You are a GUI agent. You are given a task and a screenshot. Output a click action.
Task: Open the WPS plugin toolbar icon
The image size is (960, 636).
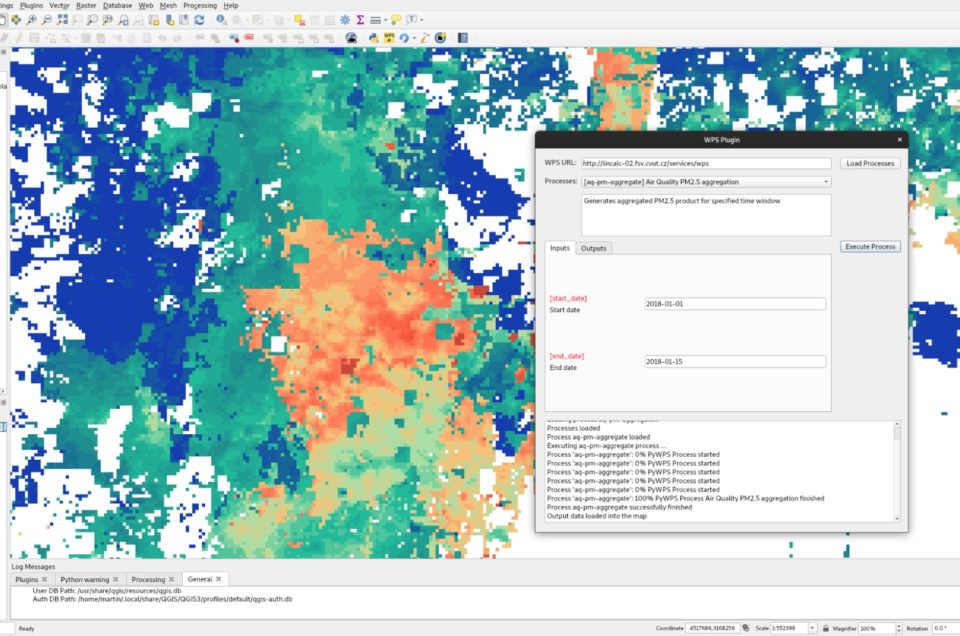point(389,38)
